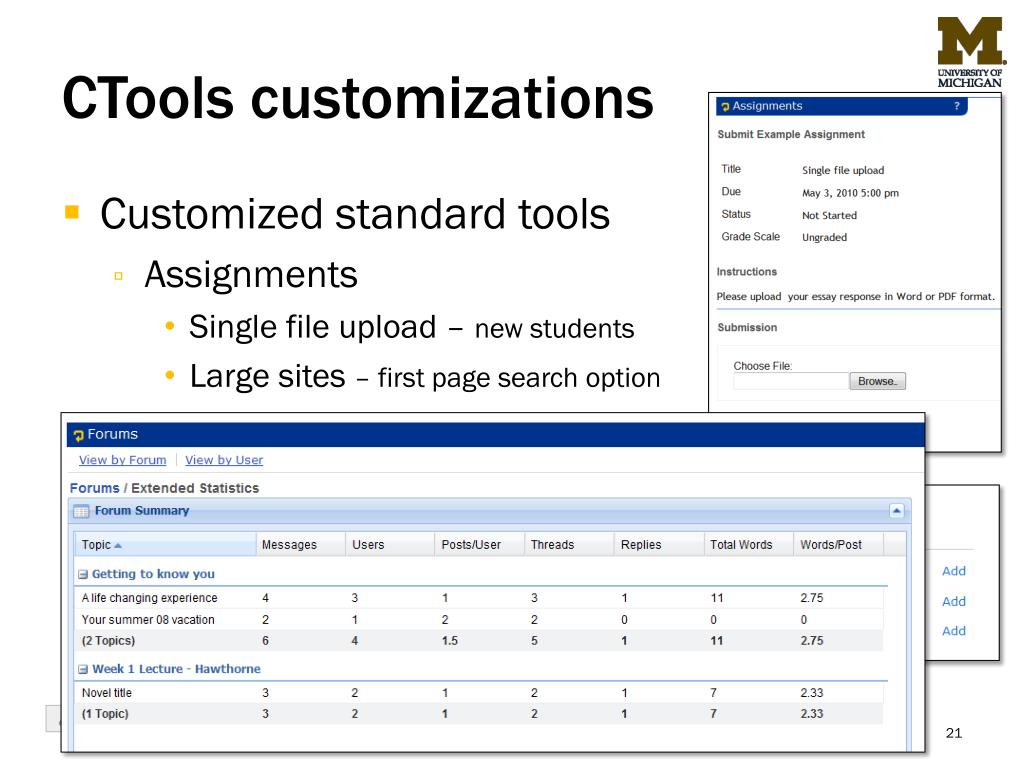1024x768 pixels.
Task: Click the 'Week 1 Lecture - Hawthorne' group title
Action: tap(176, 669)
